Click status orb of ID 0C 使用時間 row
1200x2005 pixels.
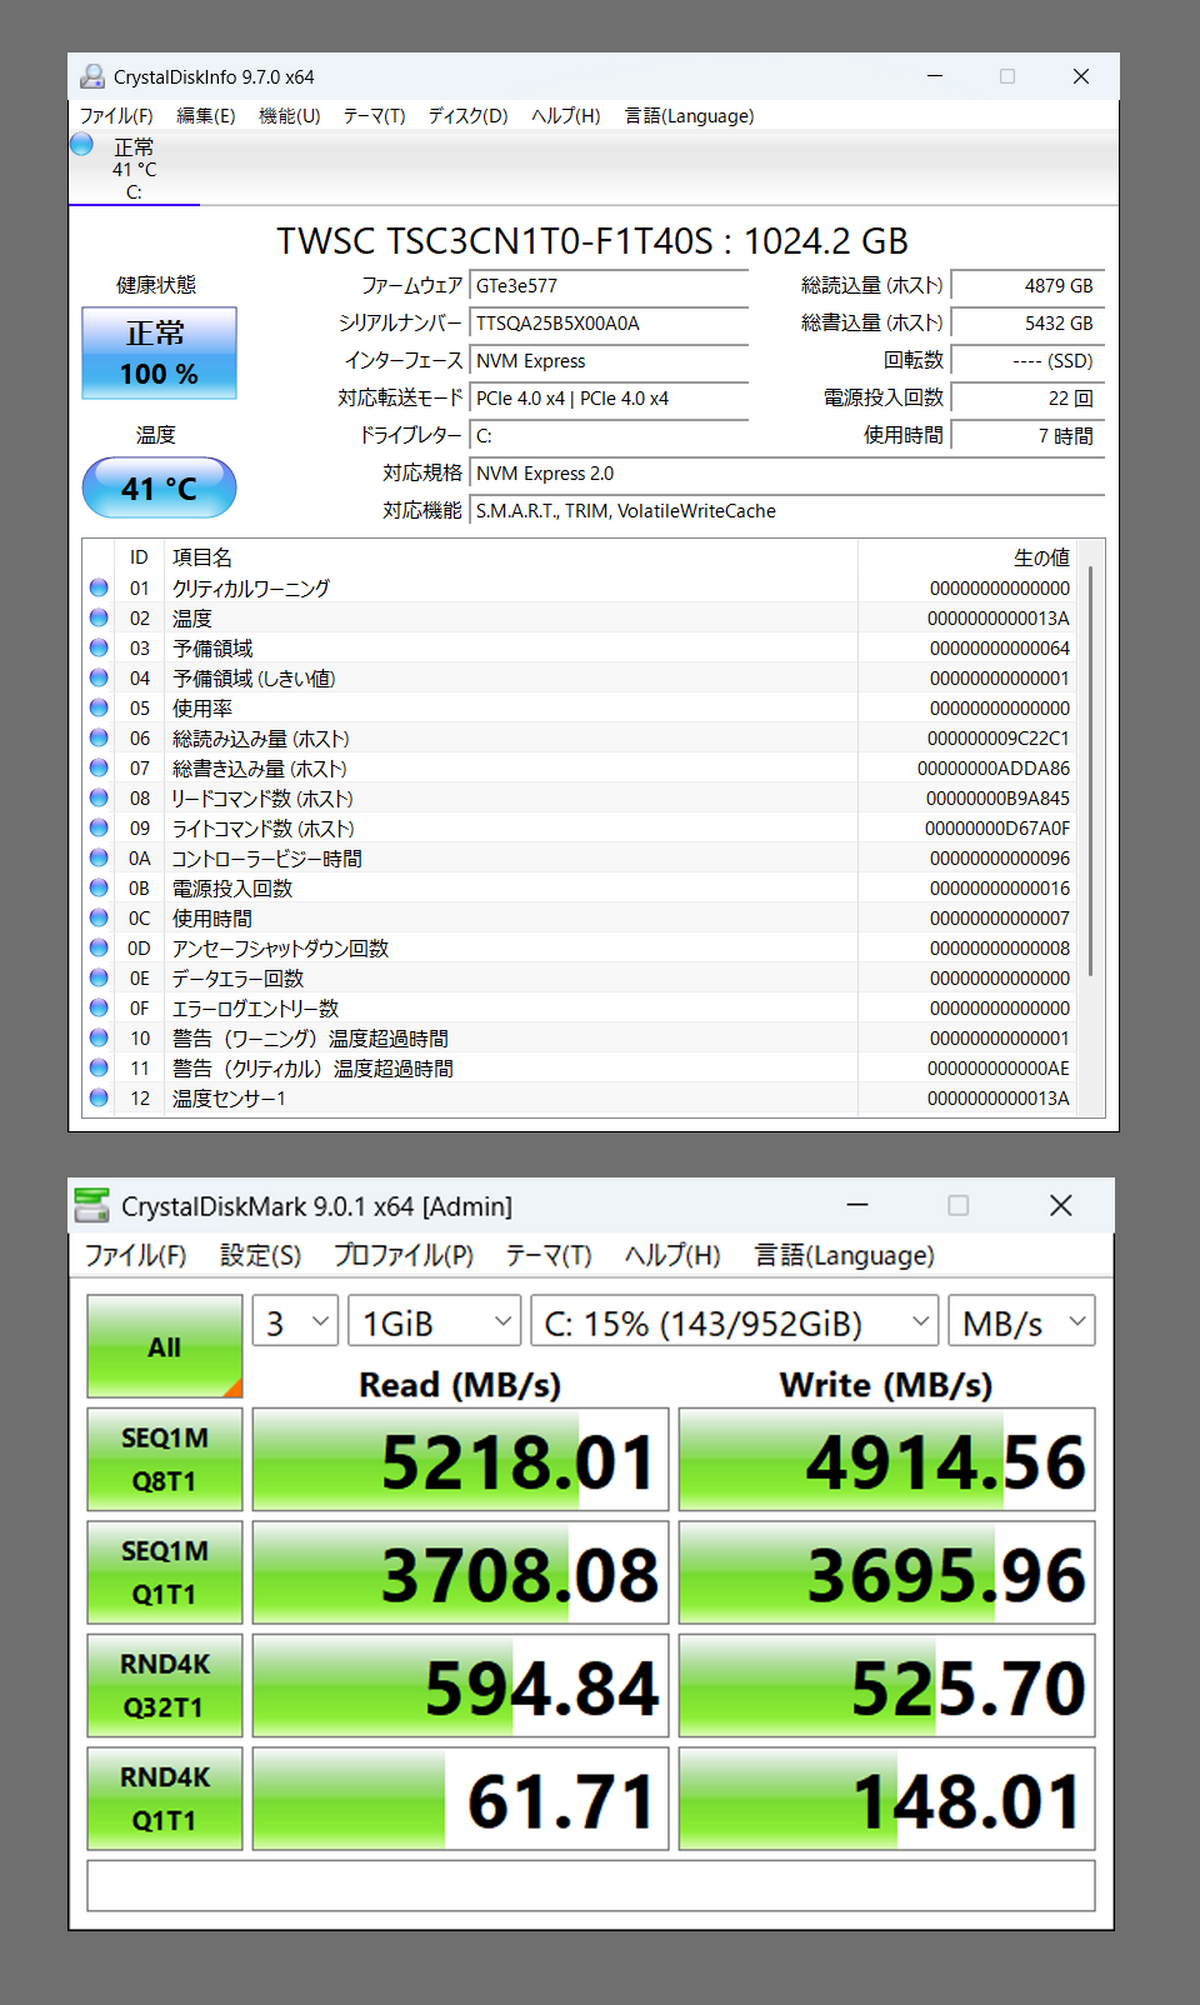99,918
